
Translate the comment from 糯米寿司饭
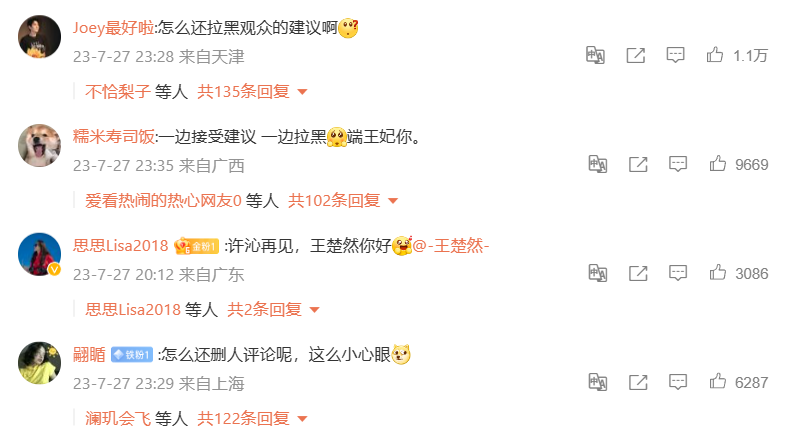pyautogui.click(x=598, y=164)
